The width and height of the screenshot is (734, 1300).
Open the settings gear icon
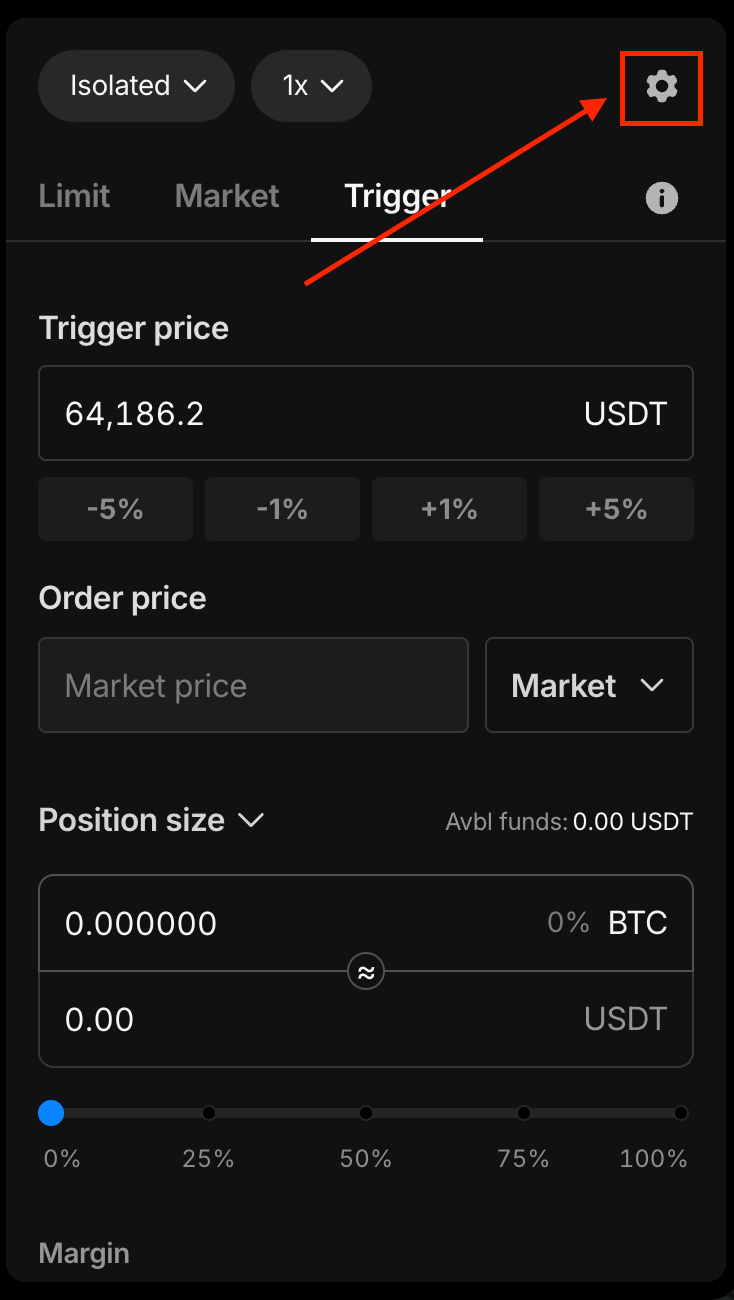[661, 87]
